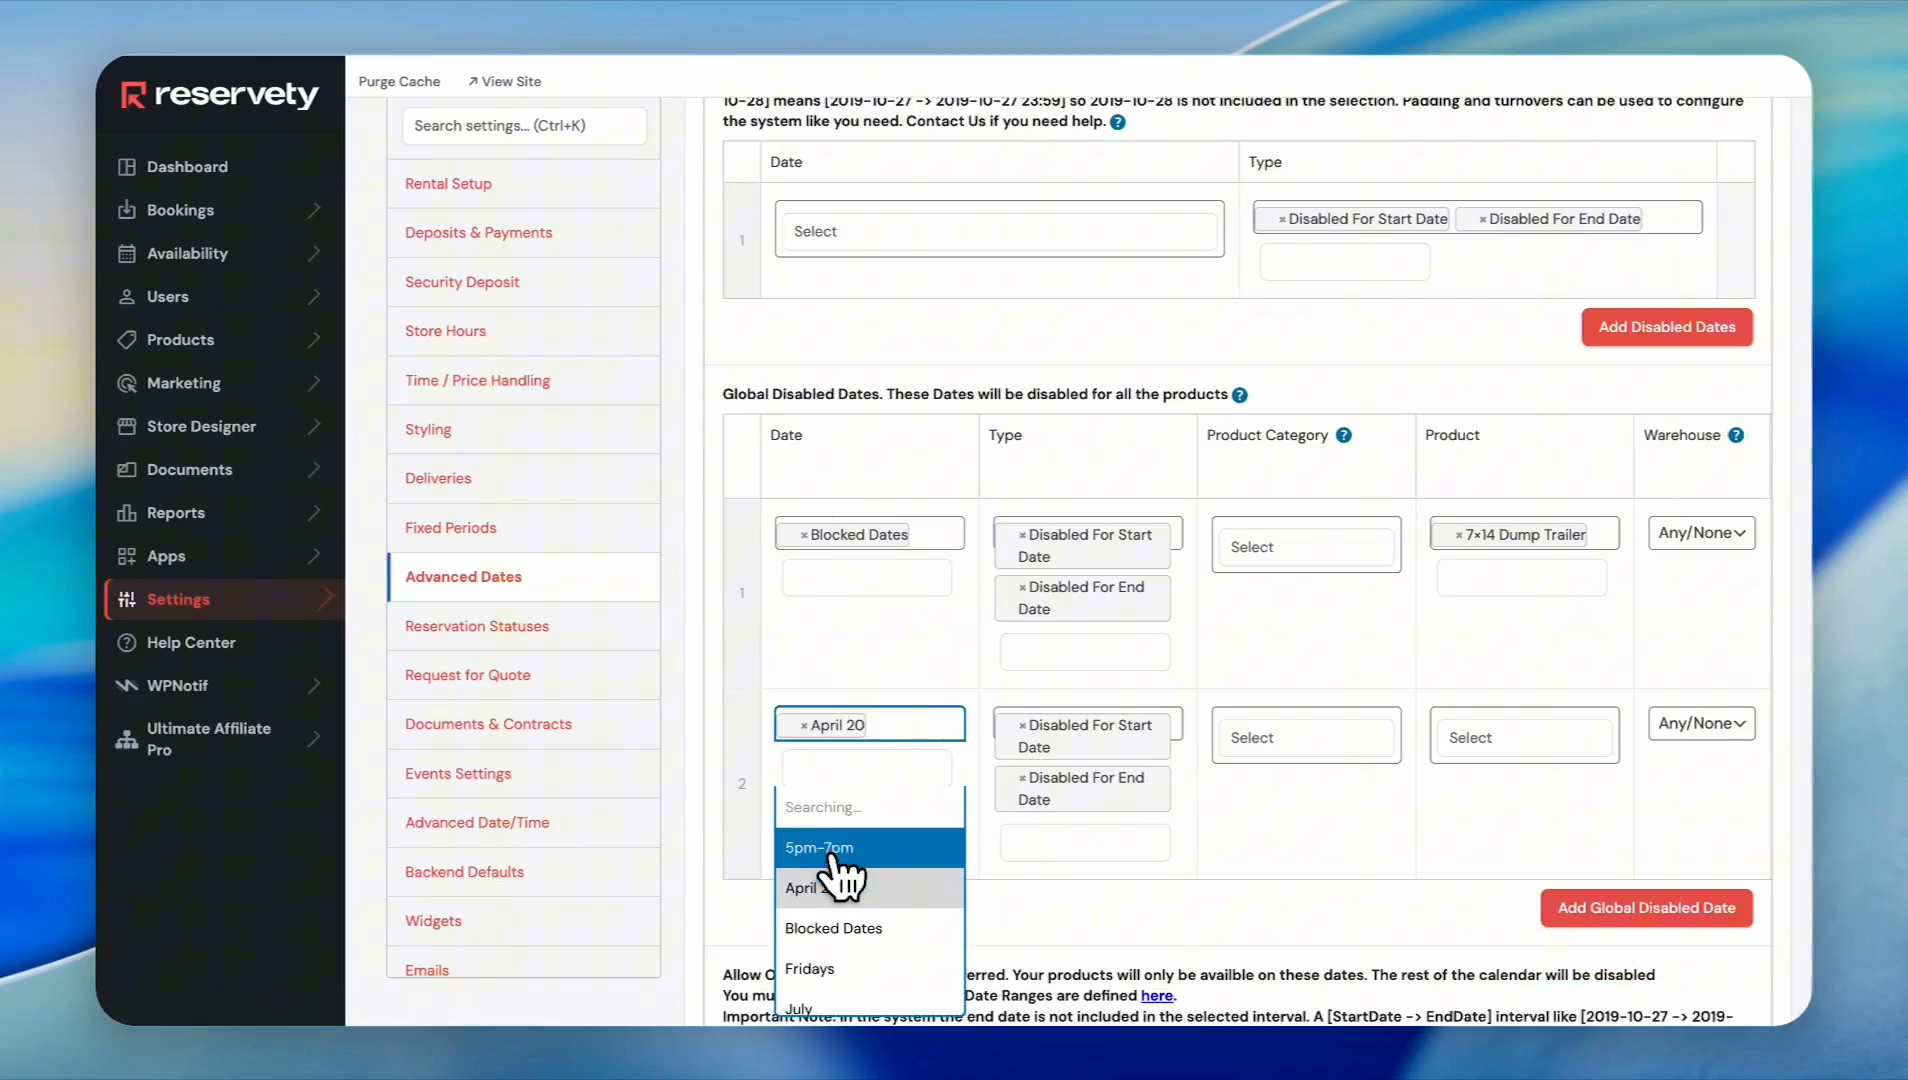Remove the Blocked Dates tag in row 1
This screenshot has width=1908, height=1080.
[804, 536]
